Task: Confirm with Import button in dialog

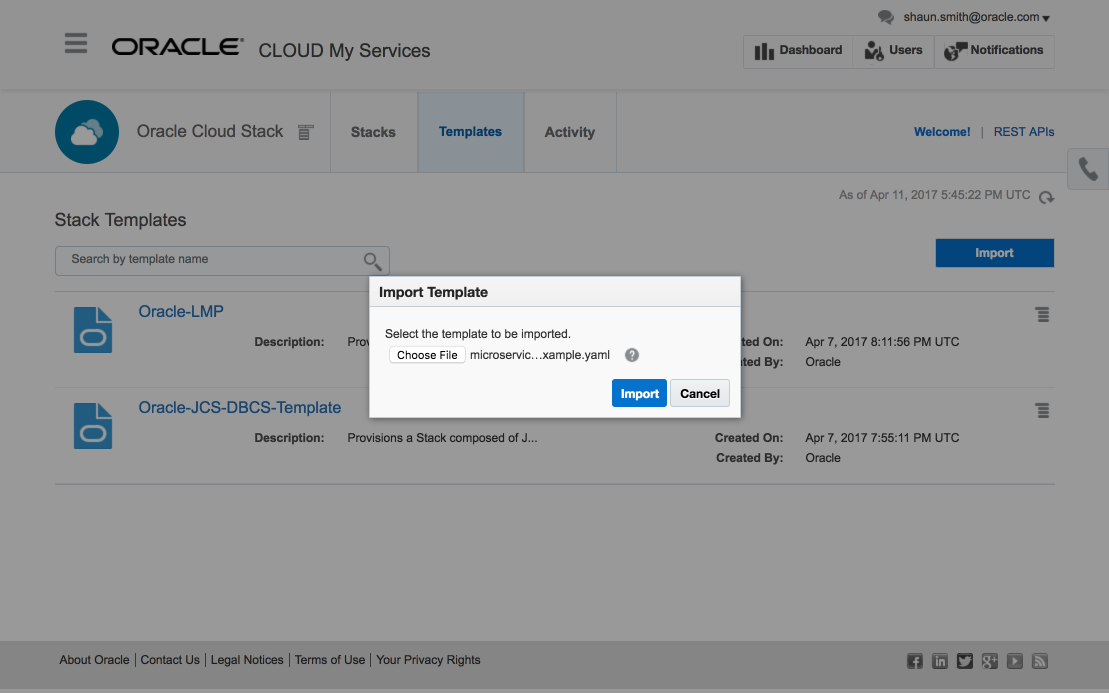Action: (x=639, y=394)
